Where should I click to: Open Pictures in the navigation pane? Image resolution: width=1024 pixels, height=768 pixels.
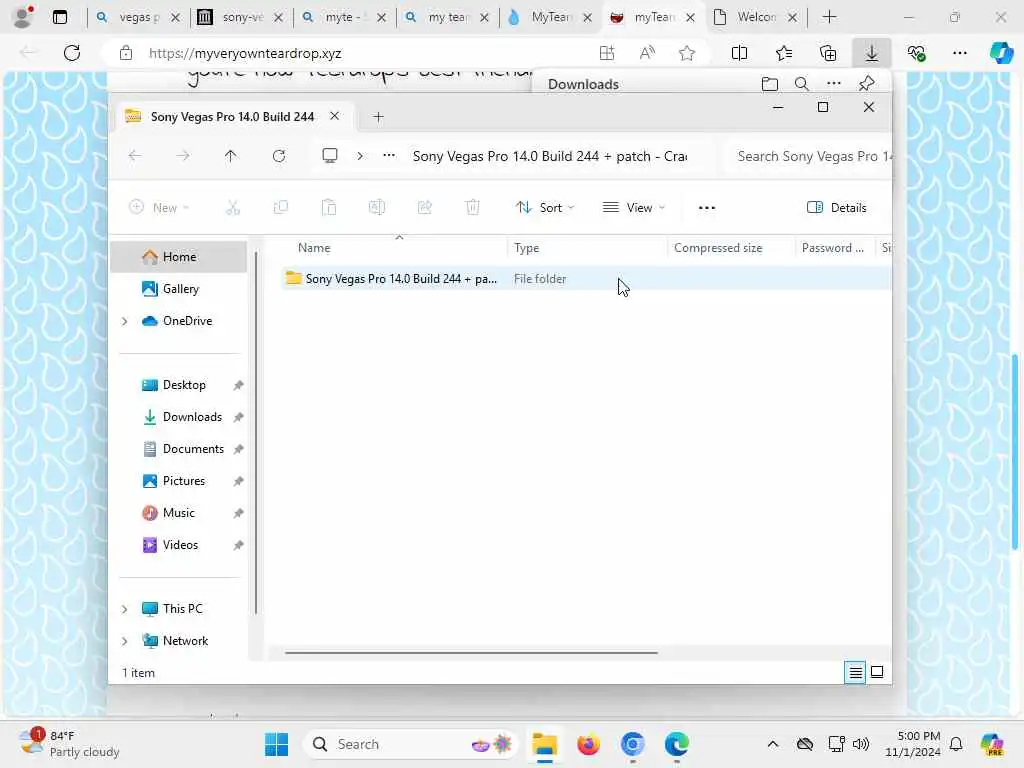(178, 481)
